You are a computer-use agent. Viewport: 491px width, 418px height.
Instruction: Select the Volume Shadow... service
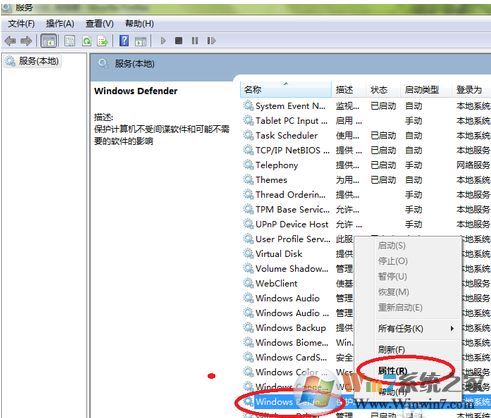292,268
